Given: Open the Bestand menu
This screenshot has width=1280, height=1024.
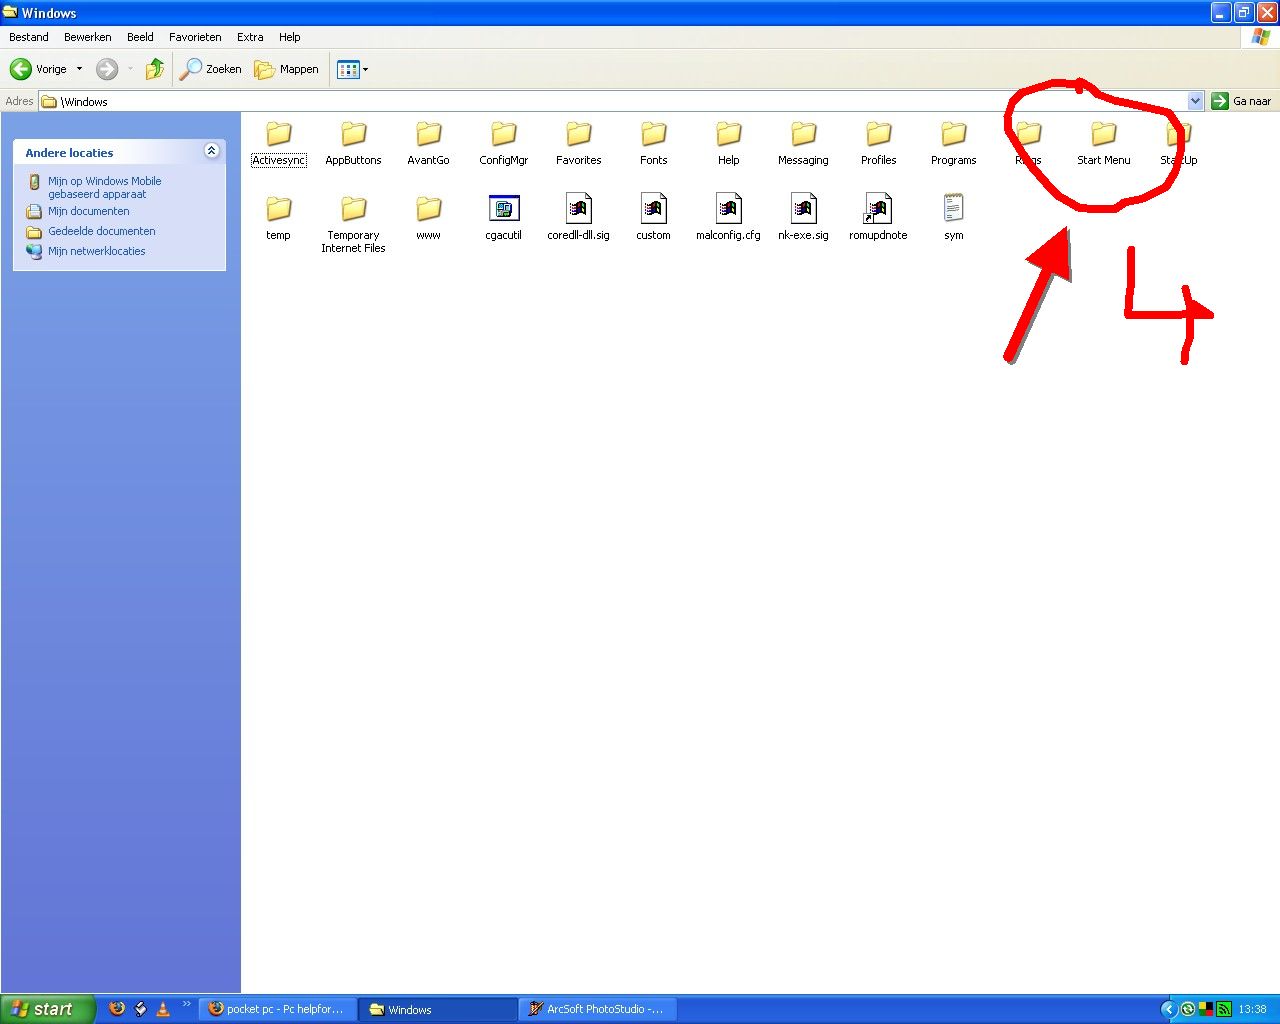Looking at the screenshot, I should click(x=29, y=37).
